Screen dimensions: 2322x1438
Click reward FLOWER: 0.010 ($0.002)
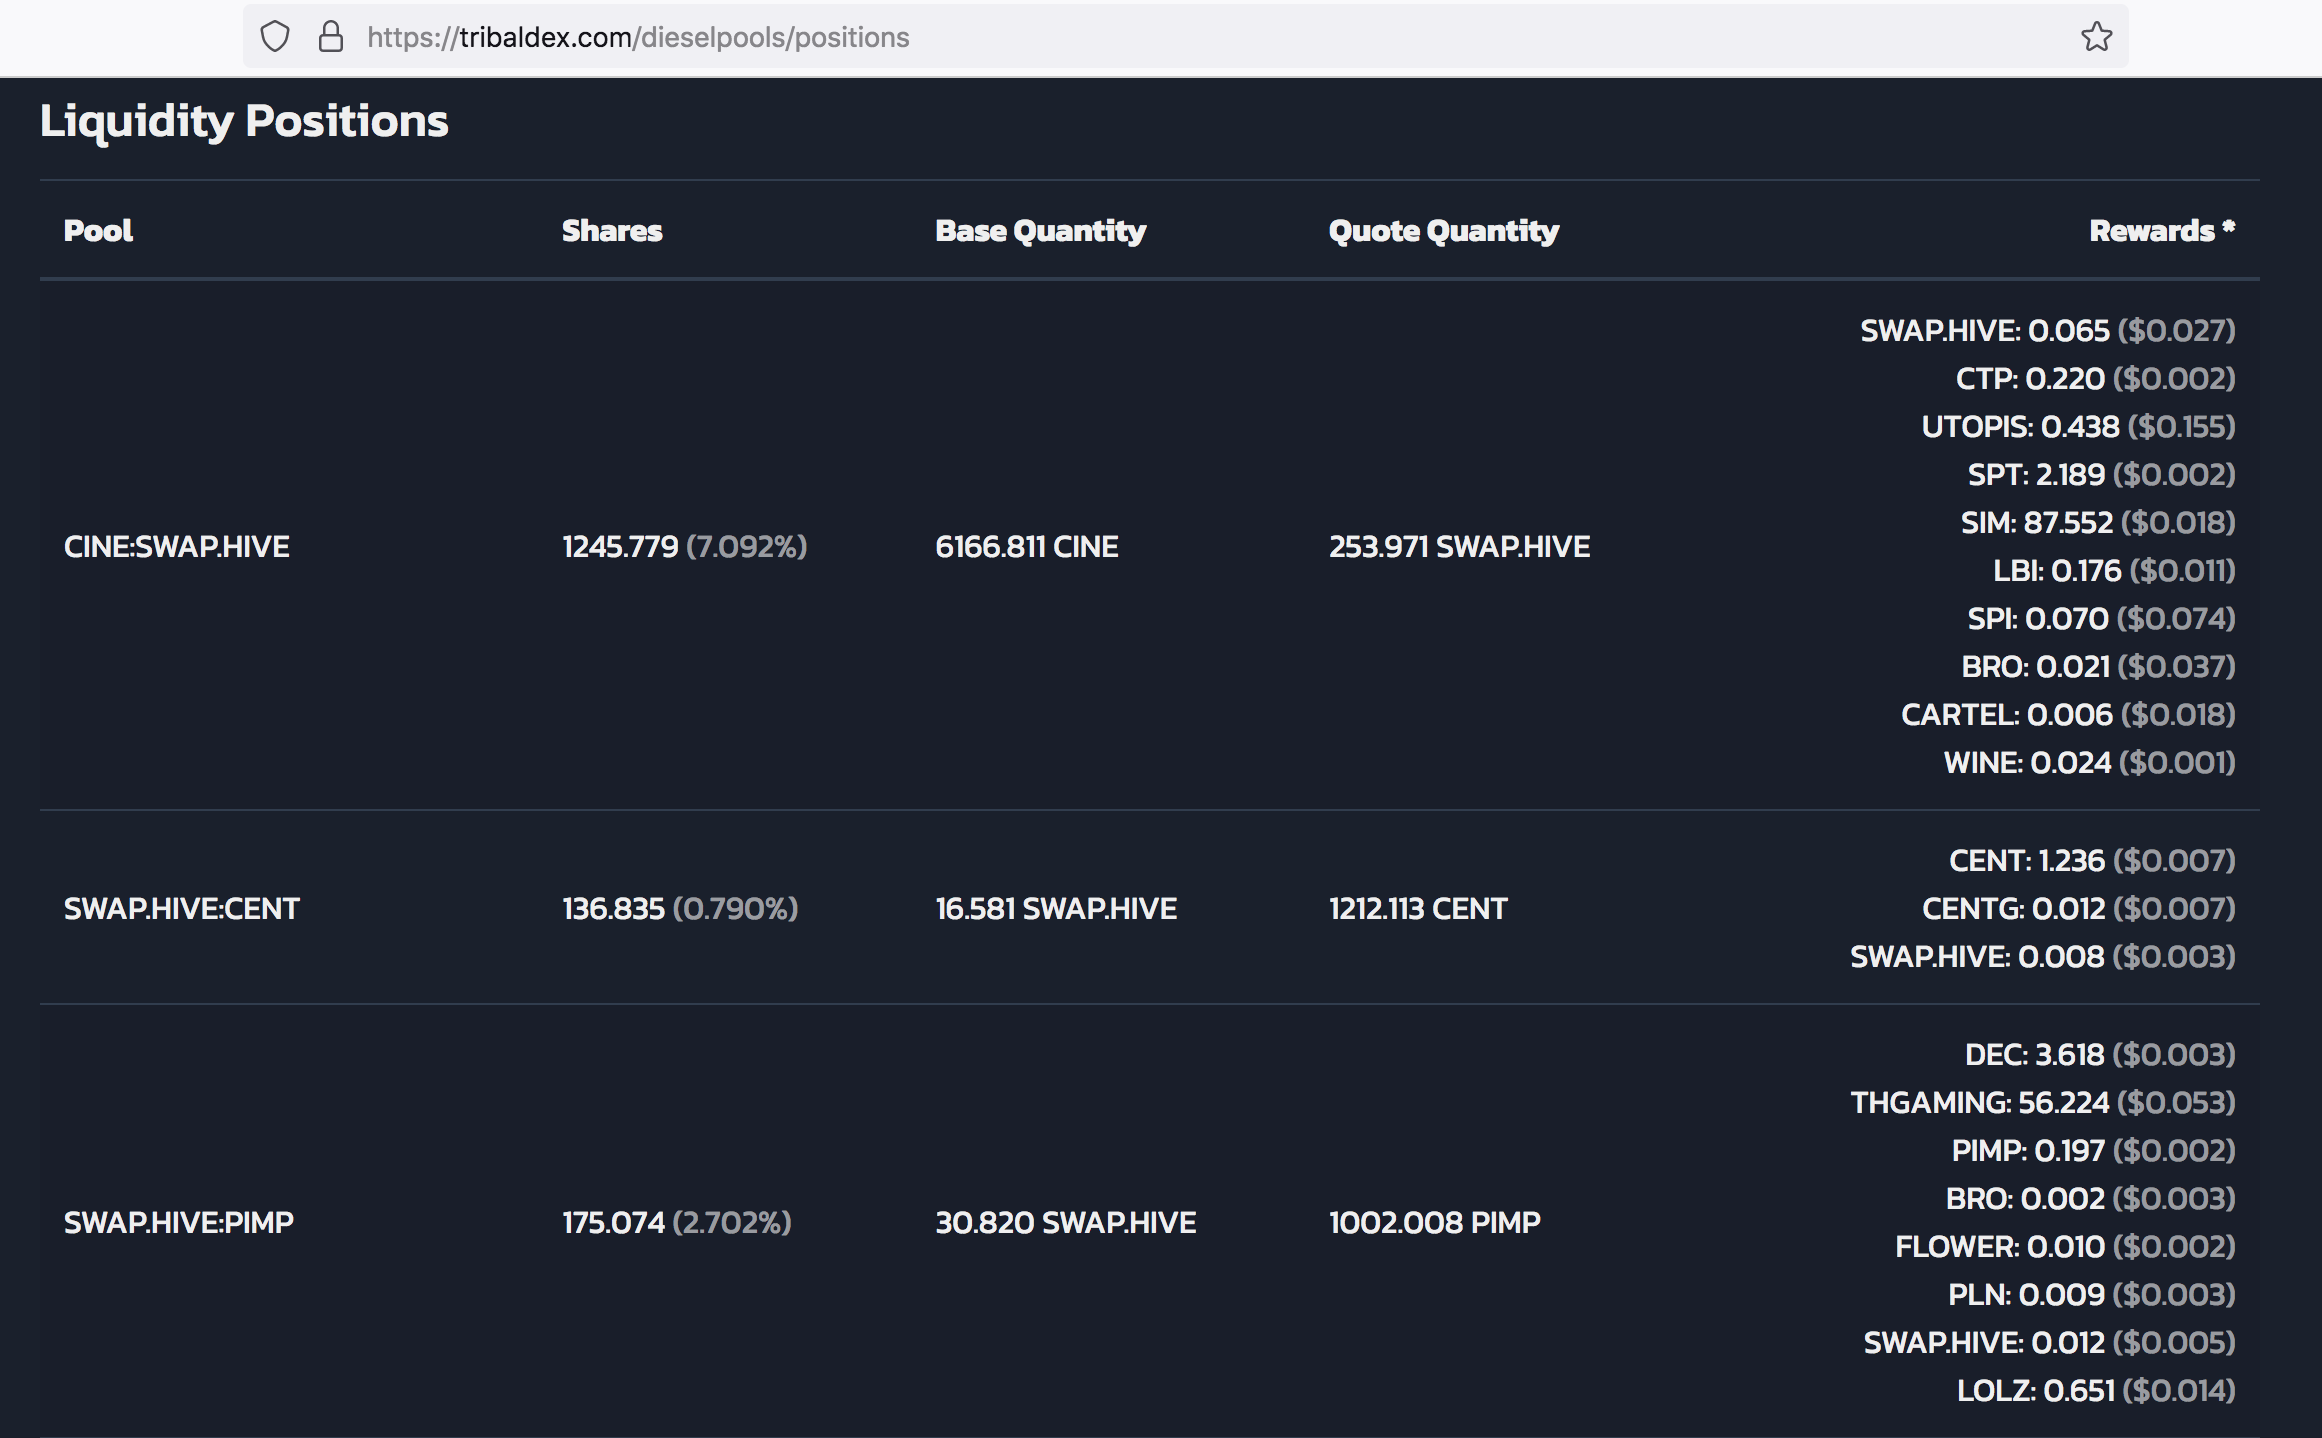pyautogui.click(x=2066, y=1247)
